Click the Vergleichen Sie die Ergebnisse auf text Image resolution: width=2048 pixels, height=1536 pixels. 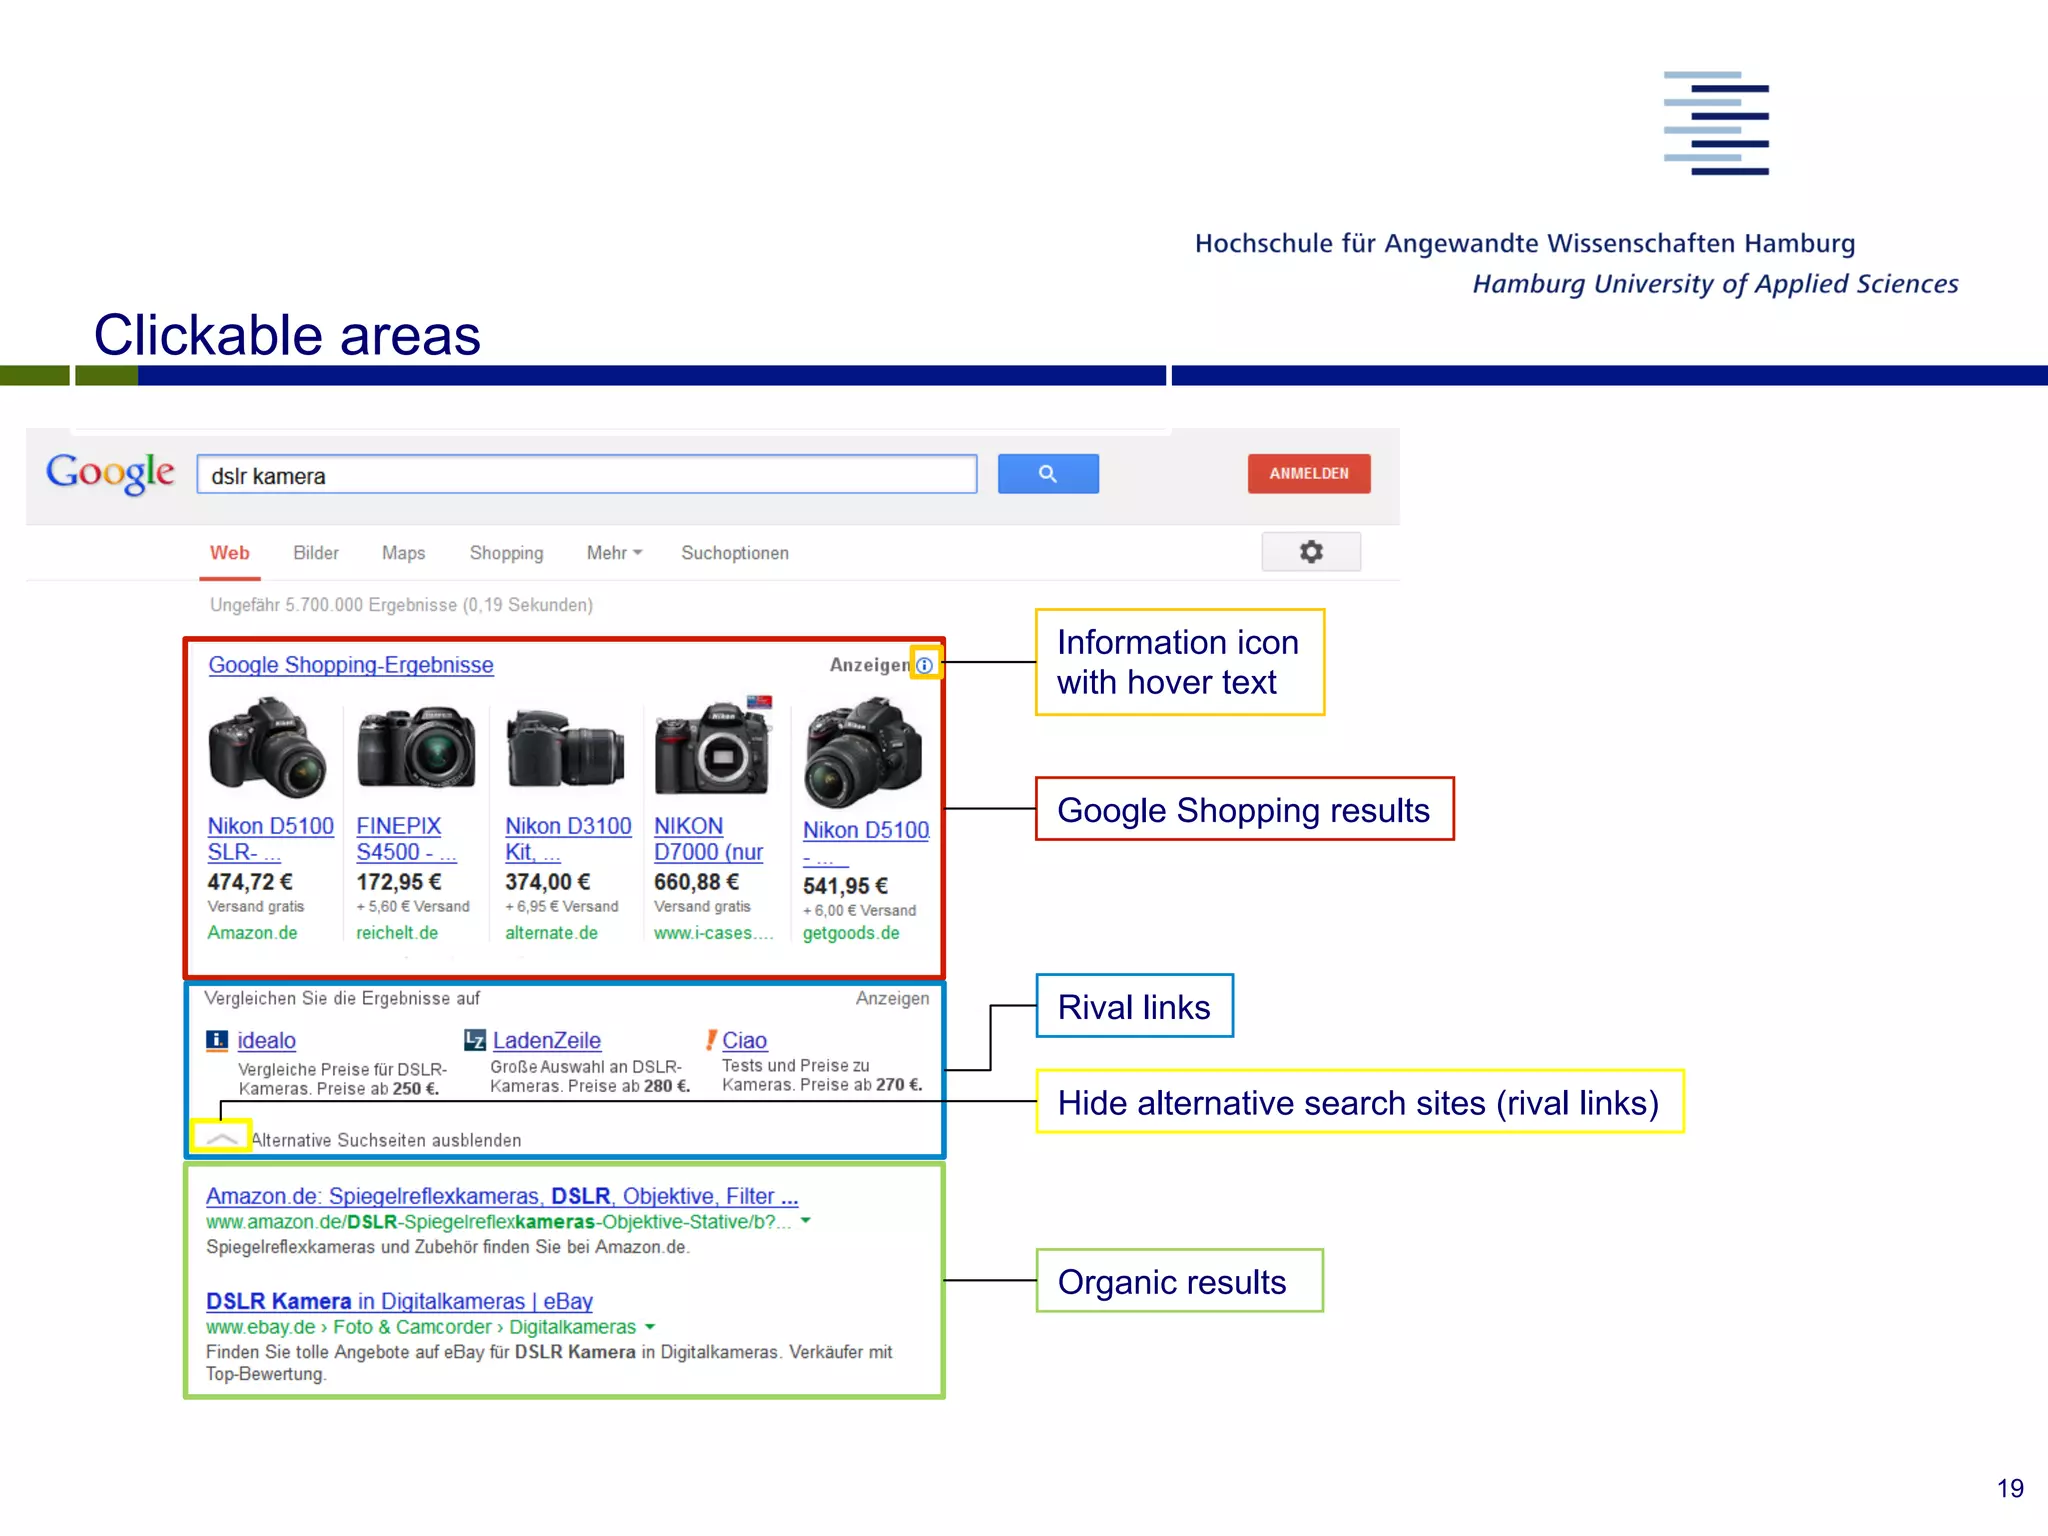click(x=342, y=998)
